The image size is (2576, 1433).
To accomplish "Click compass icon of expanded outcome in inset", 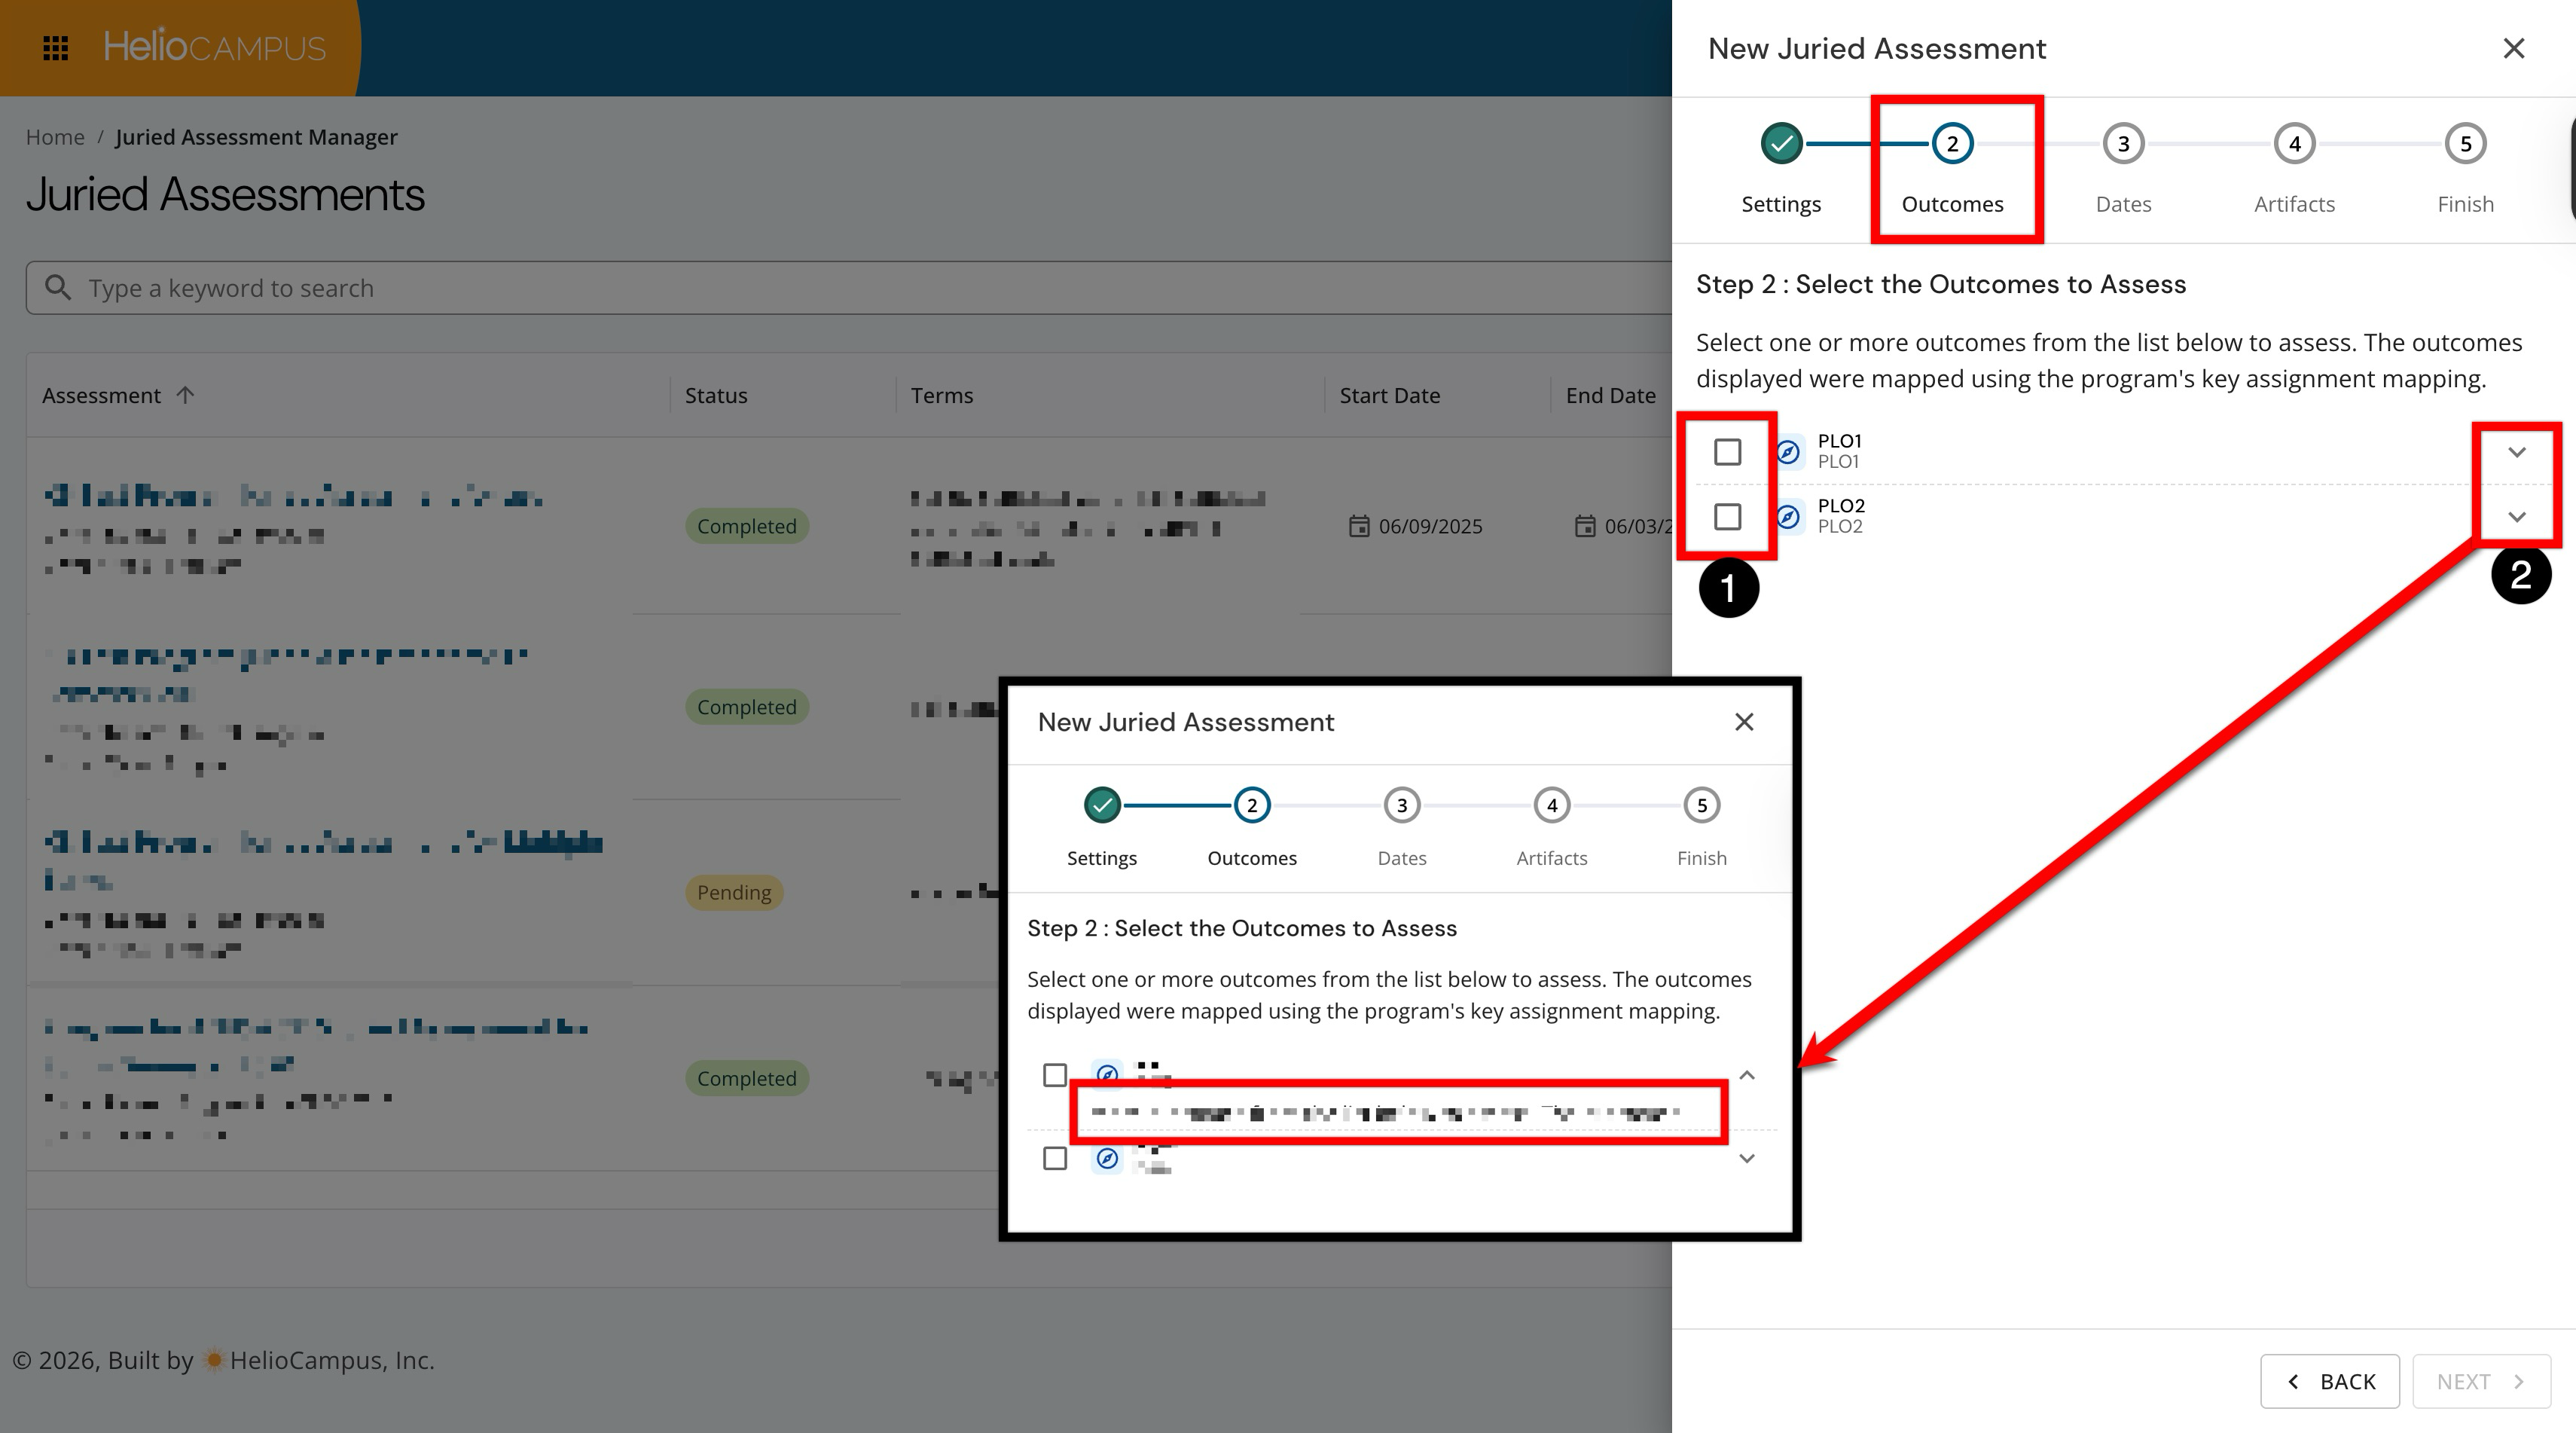I will pyautogui.click(x=1107, y=1074).
